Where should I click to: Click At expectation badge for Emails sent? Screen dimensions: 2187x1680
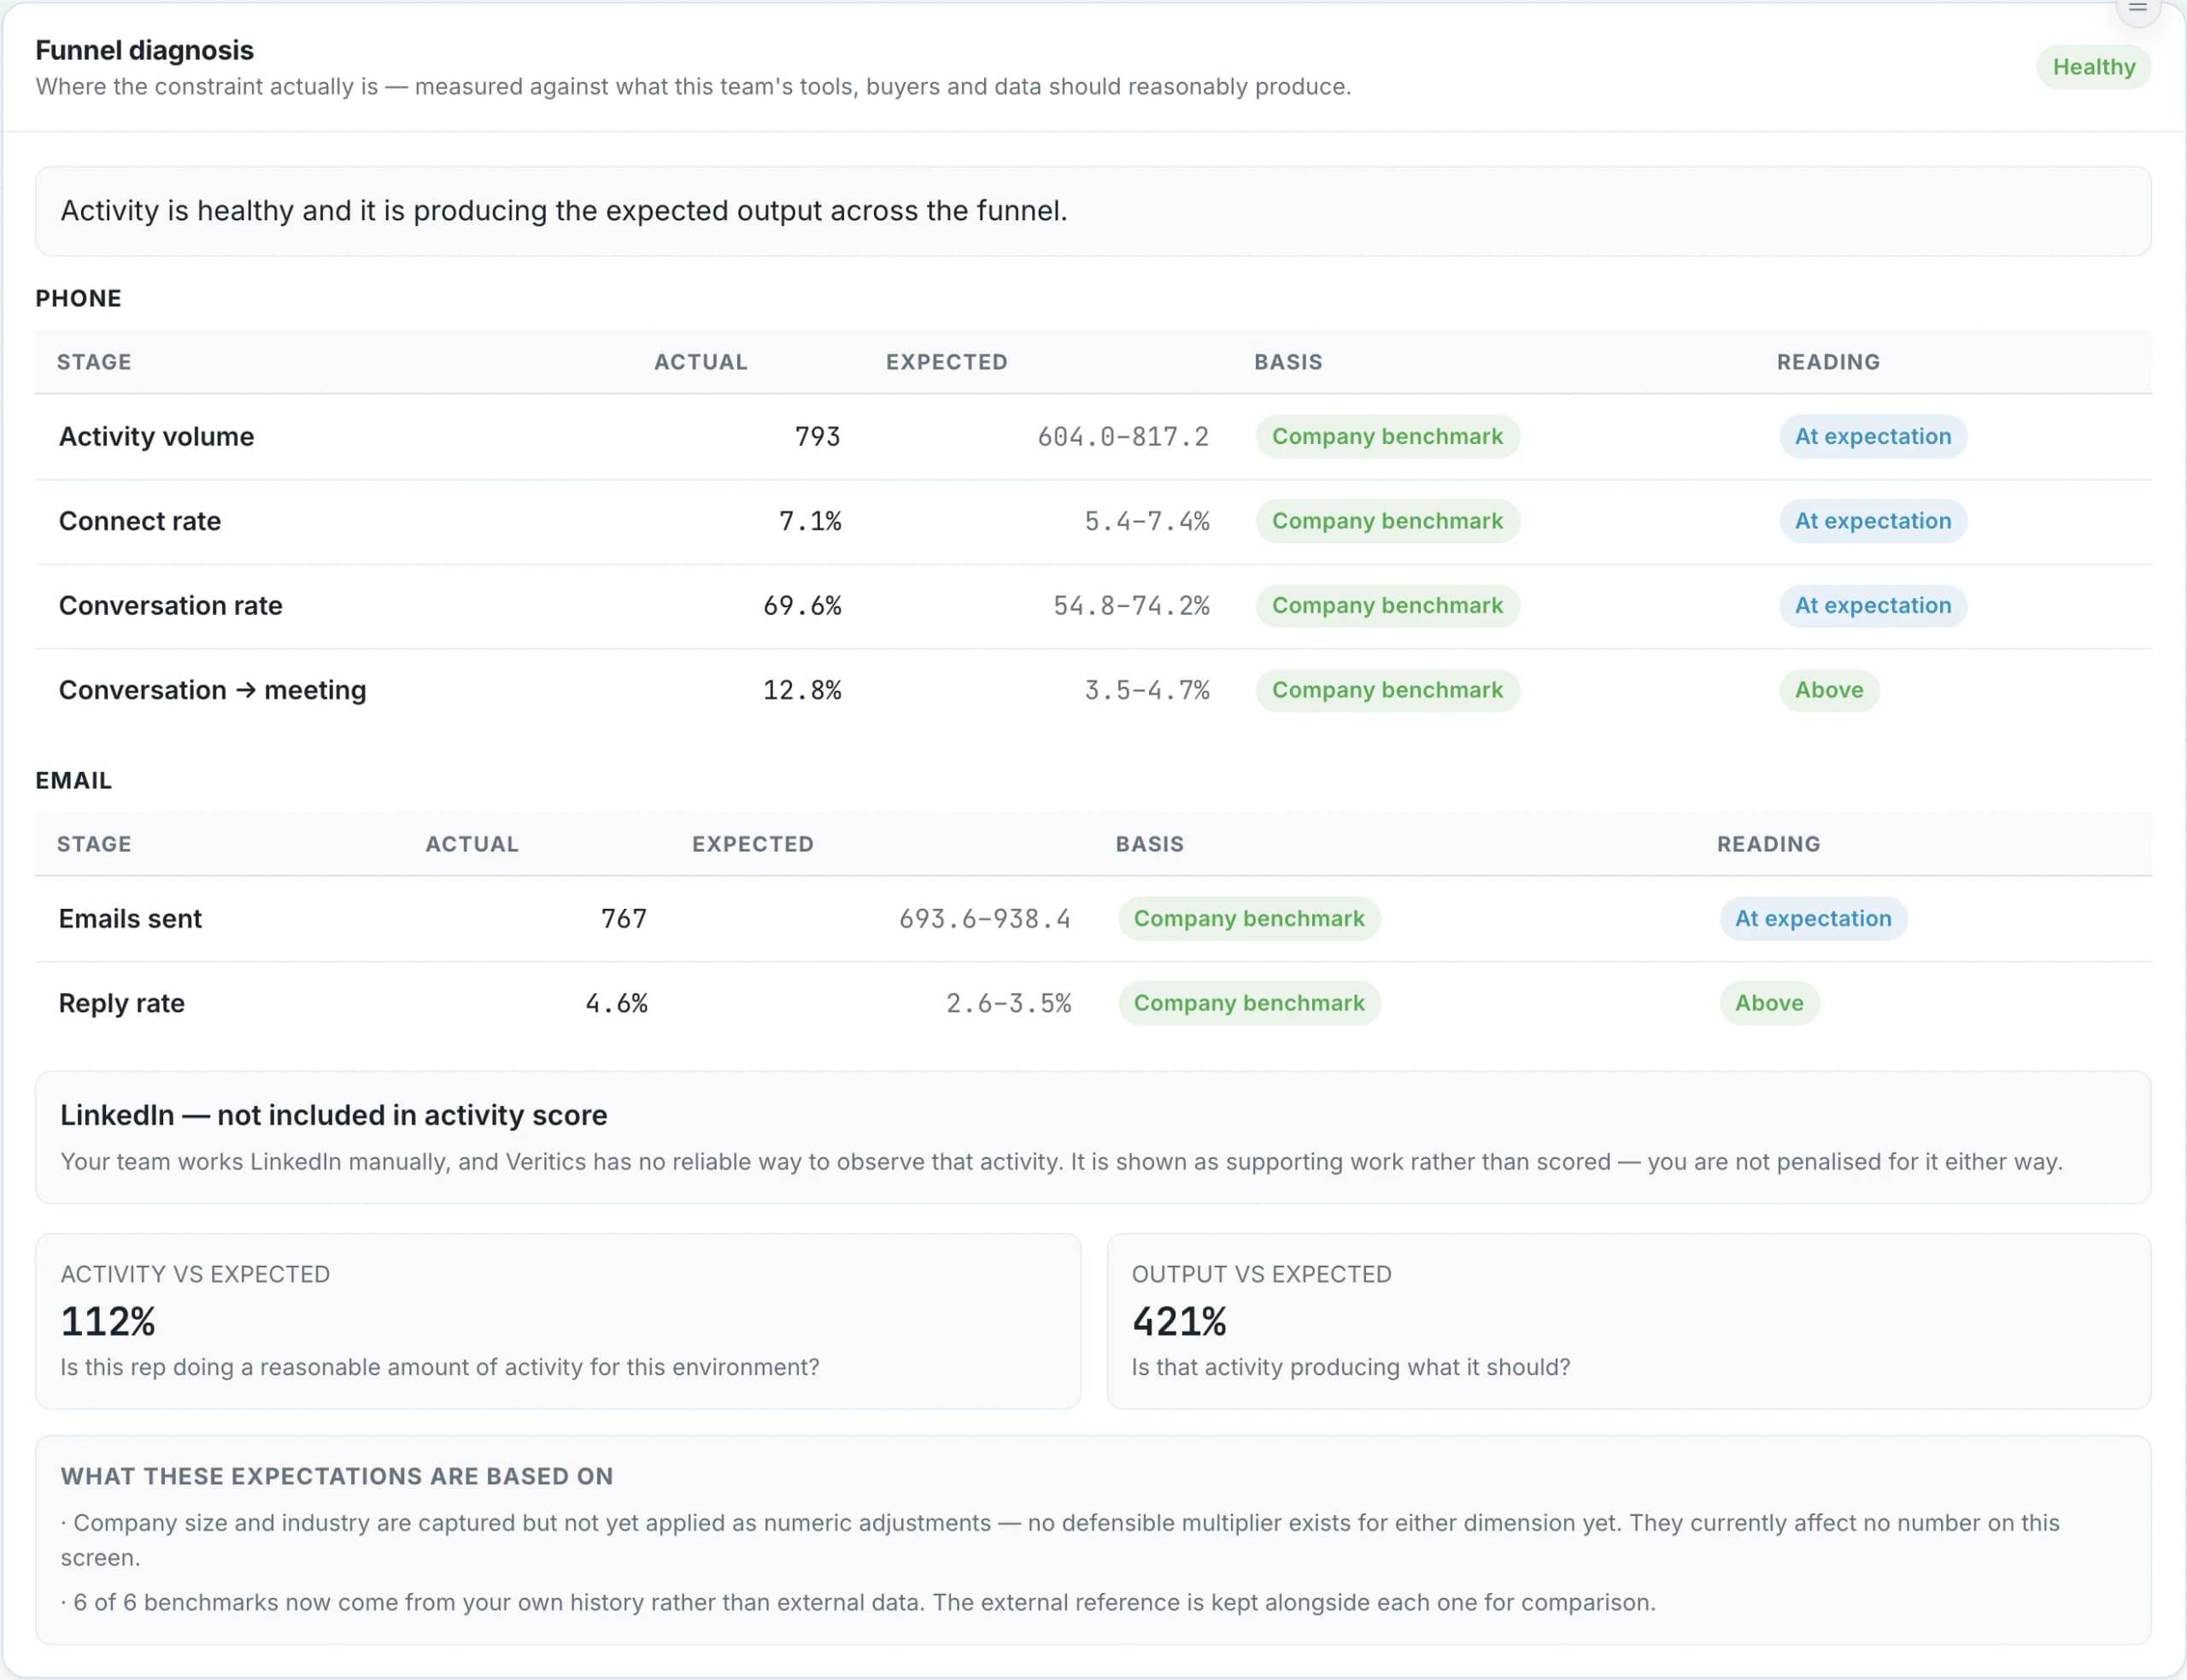pyautogui.click(x=1812, y=918)
